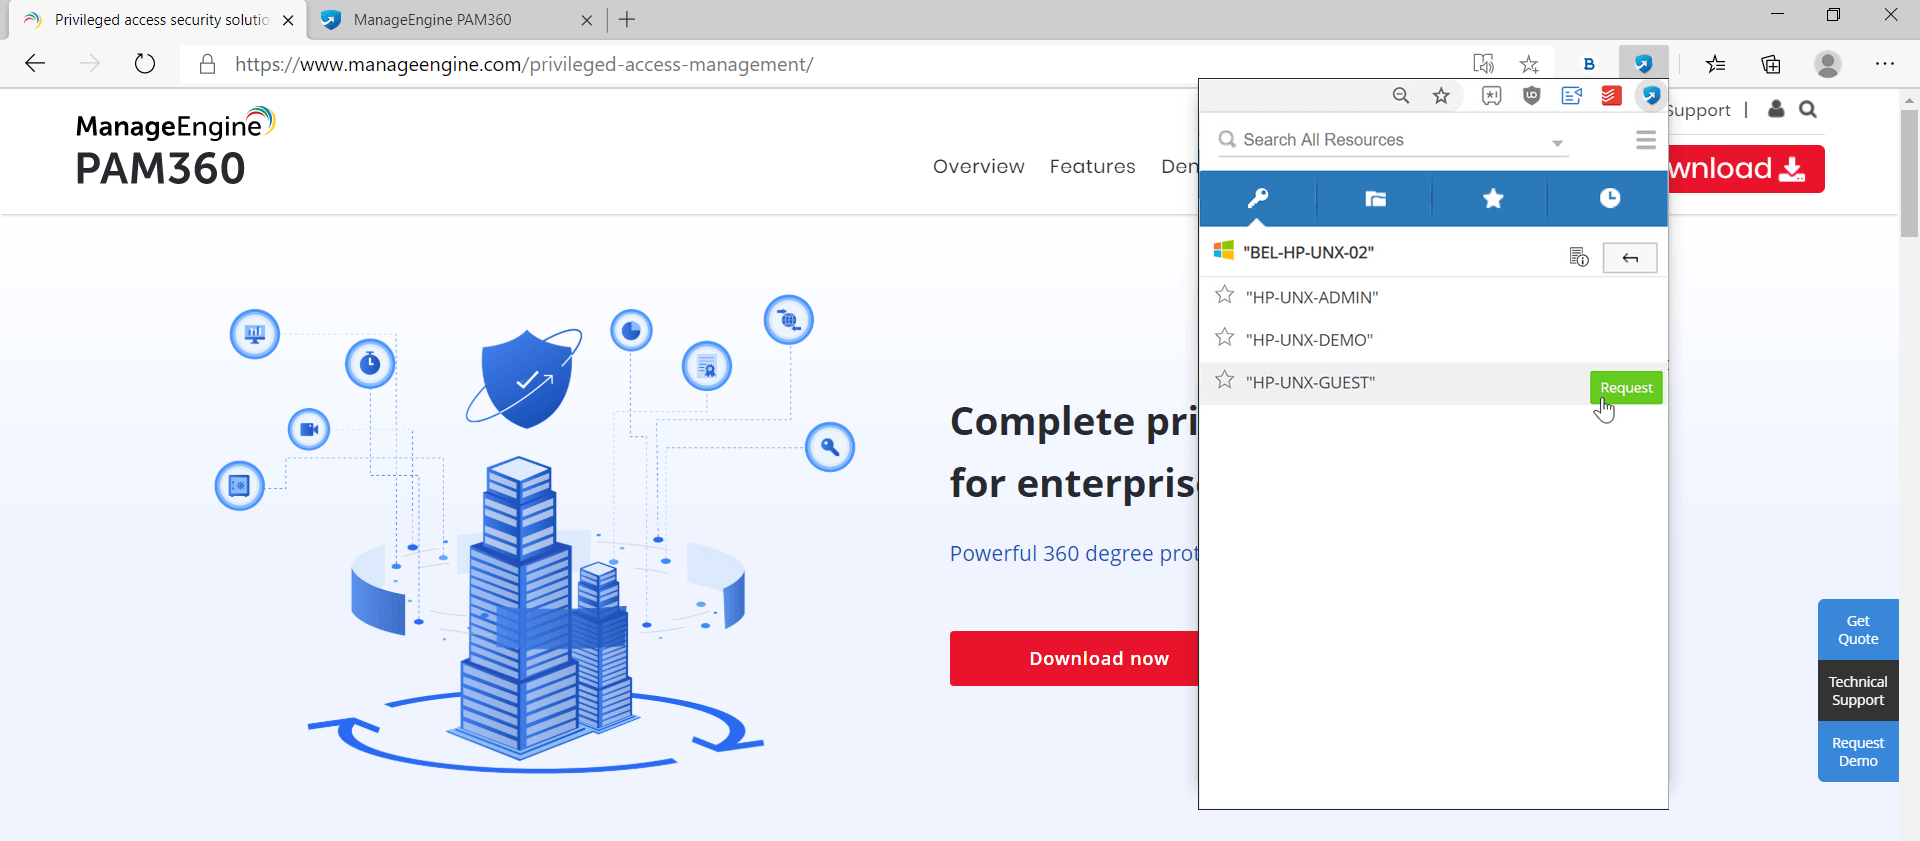Favorite the HP-UNX-ADMIN account star
This screenshot has width=1920, height=841.
1225,295
